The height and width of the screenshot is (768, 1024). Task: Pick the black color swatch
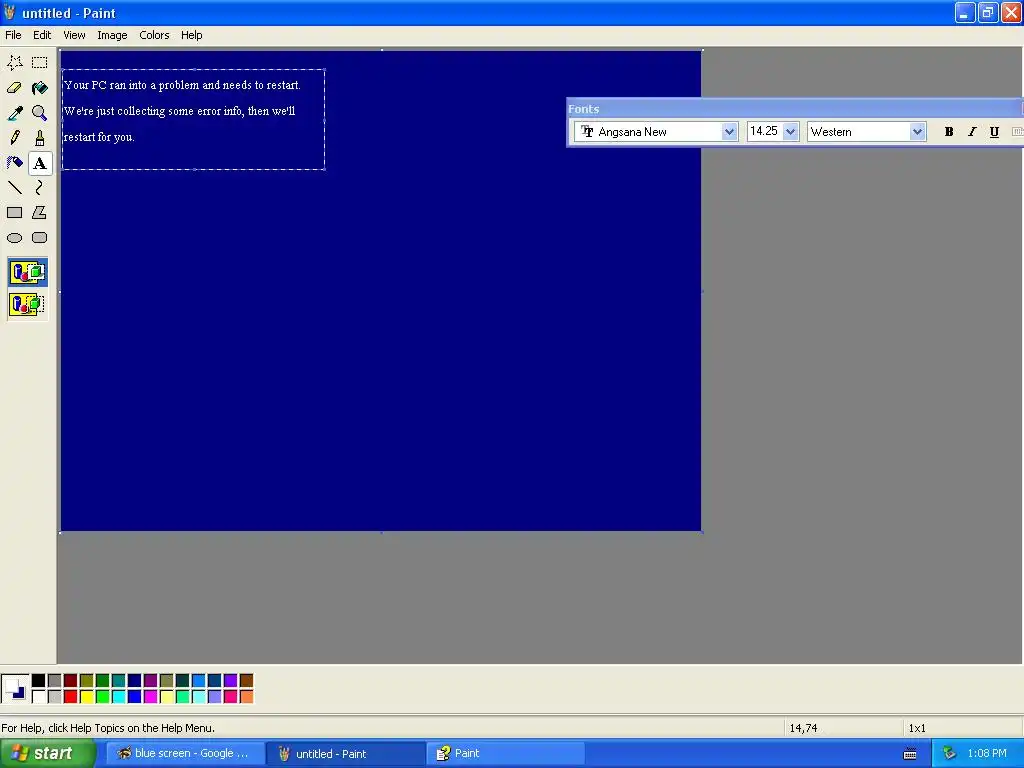coord(39,681)
